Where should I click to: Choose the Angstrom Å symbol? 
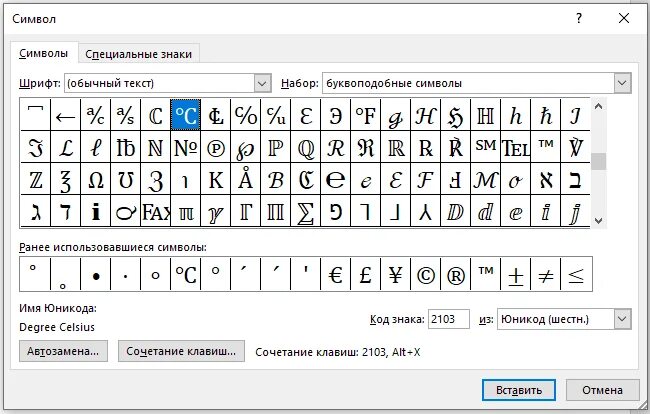coord(245,179)
